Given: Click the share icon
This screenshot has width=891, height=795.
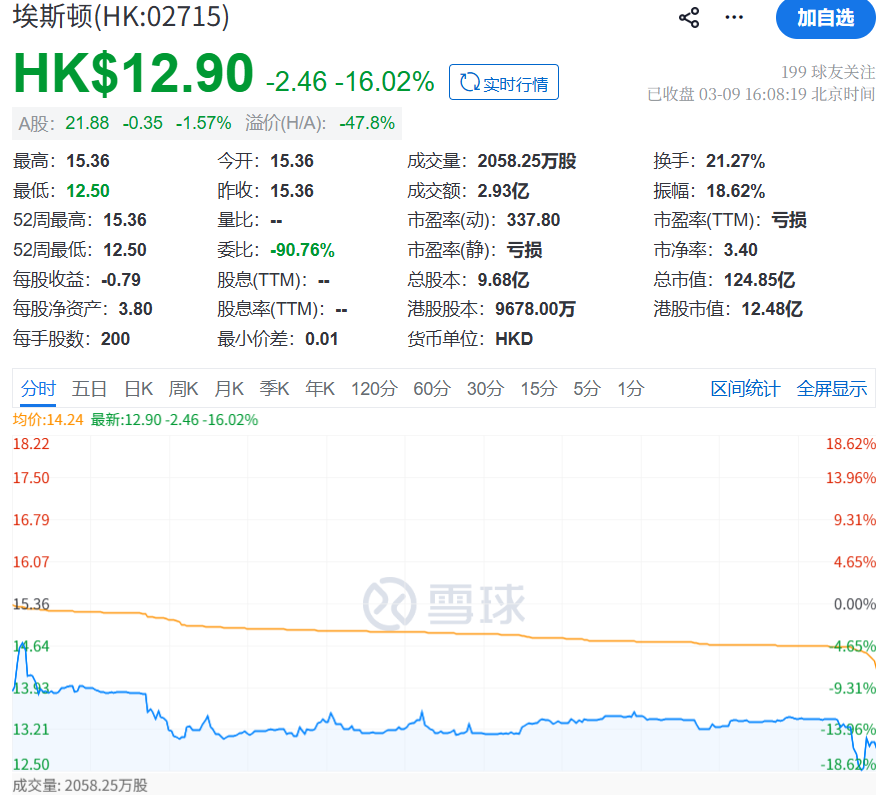Looking at the screenshot, I should 689,18.
